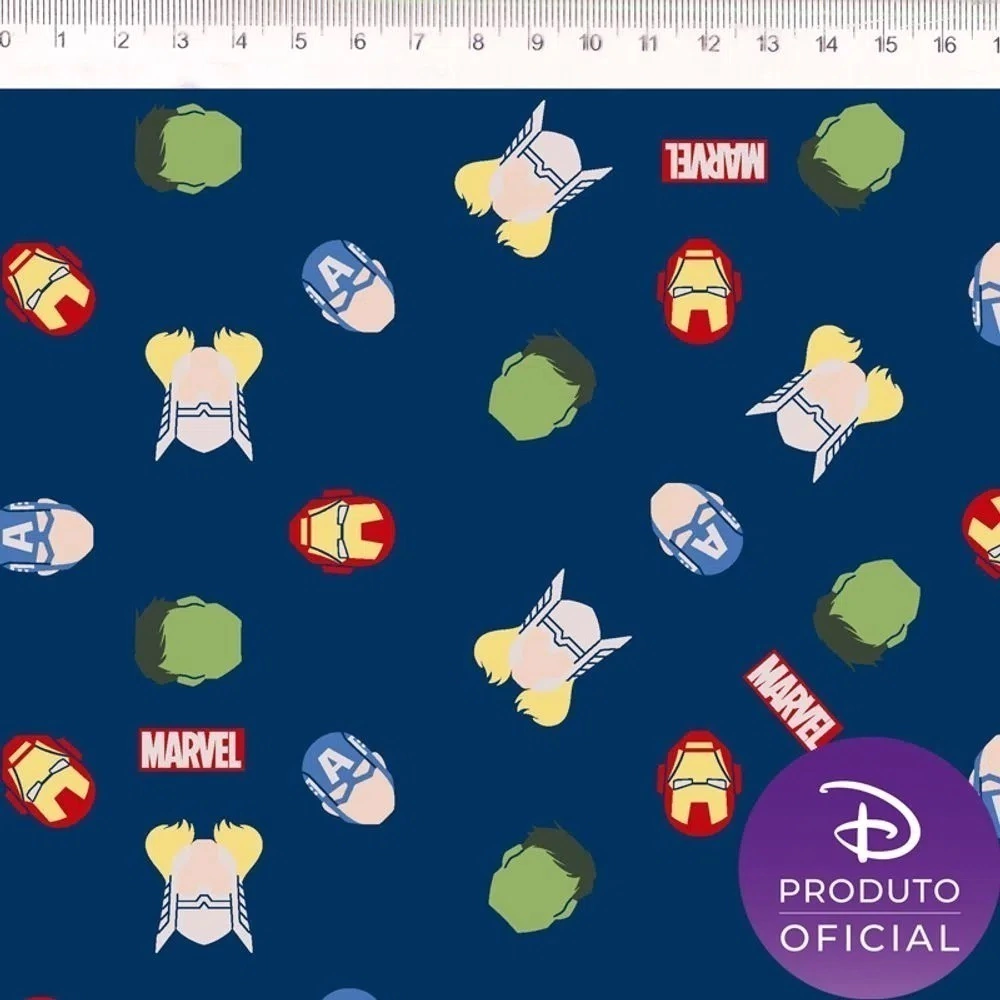The width and height of the screenshot is (1000, 1000).
Task: Click the word OFICIAL in the badge
Action: 869,938
